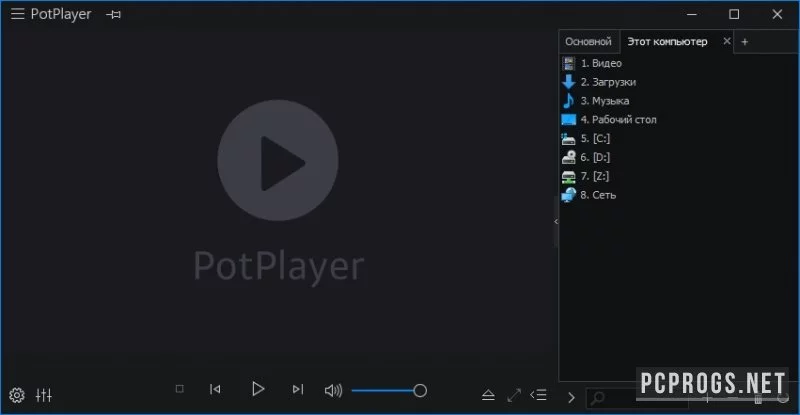
Task: Toggle the playlist panel list icon
Action: [x=538, y=395]
